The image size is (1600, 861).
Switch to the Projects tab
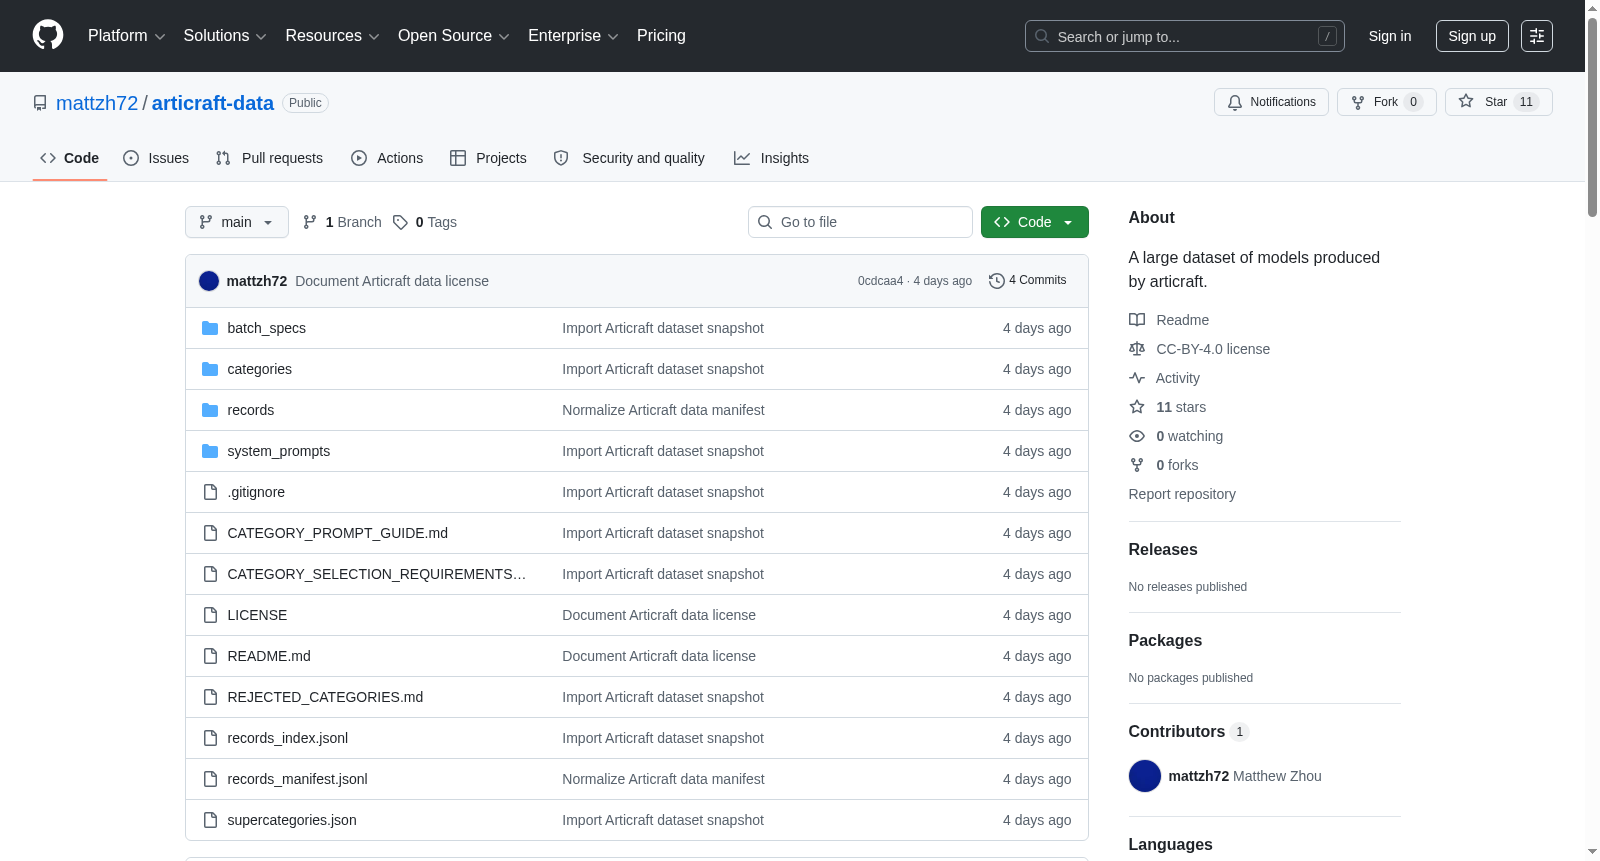click(x=488, y=158)
